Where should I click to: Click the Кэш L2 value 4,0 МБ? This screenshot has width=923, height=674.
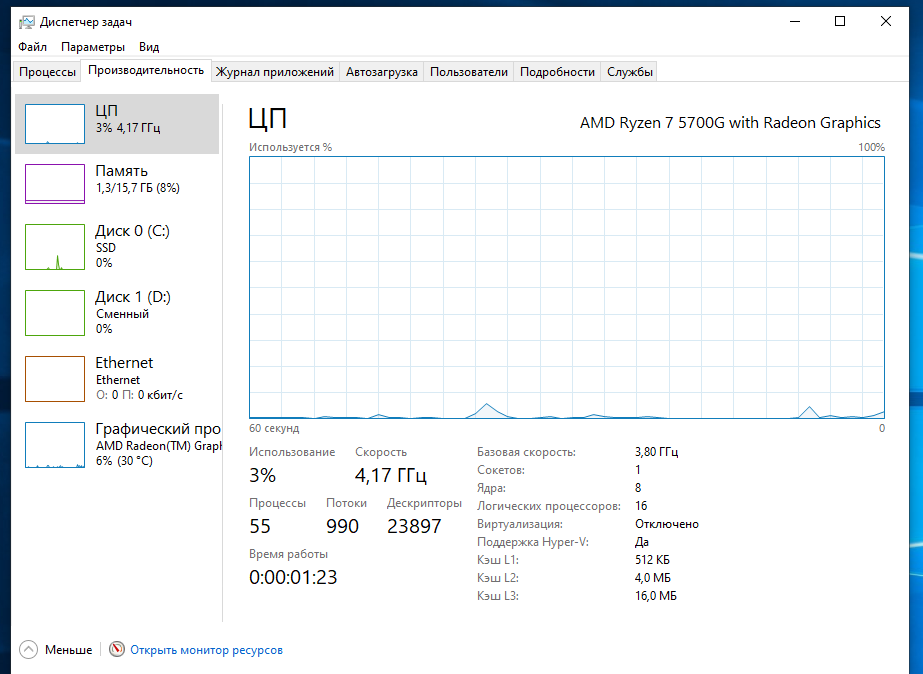point(653,578)
